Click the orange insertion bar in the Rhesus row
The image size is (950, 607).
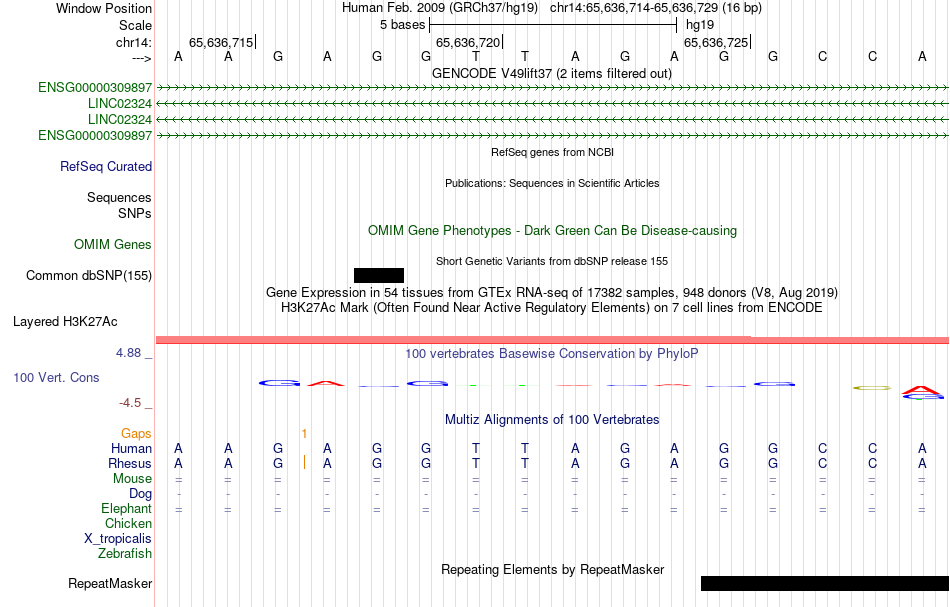(x=304, y=463)
